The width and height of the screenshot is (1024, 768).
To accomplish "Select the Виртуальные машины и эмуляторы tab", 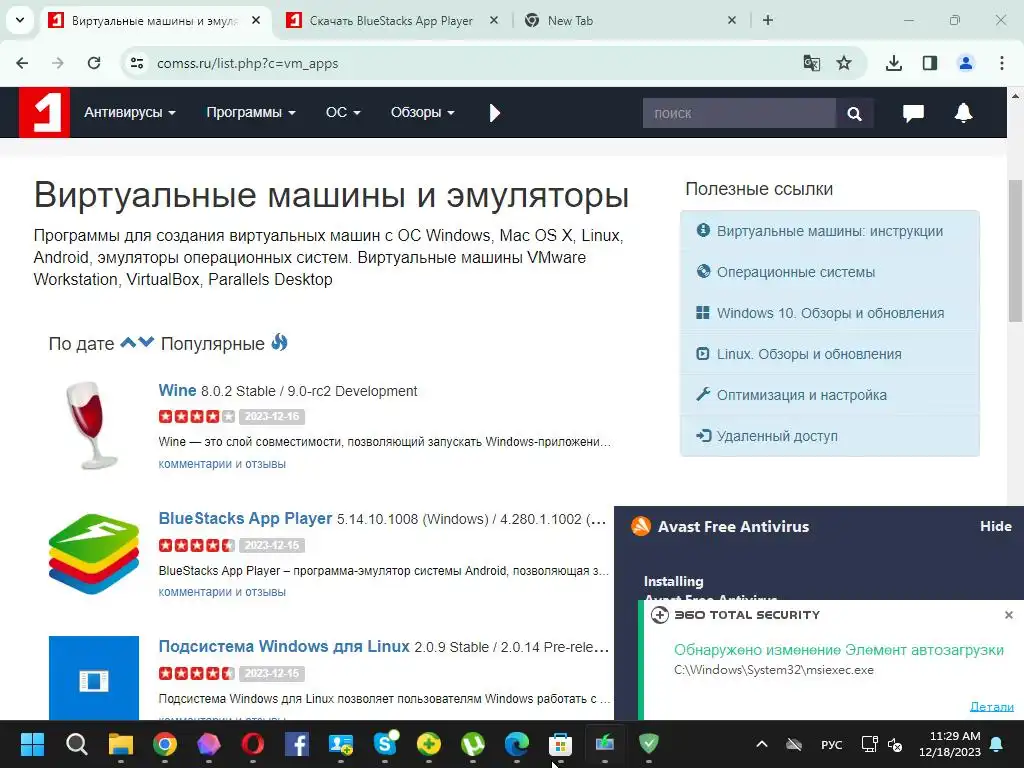I will [154, 21].
